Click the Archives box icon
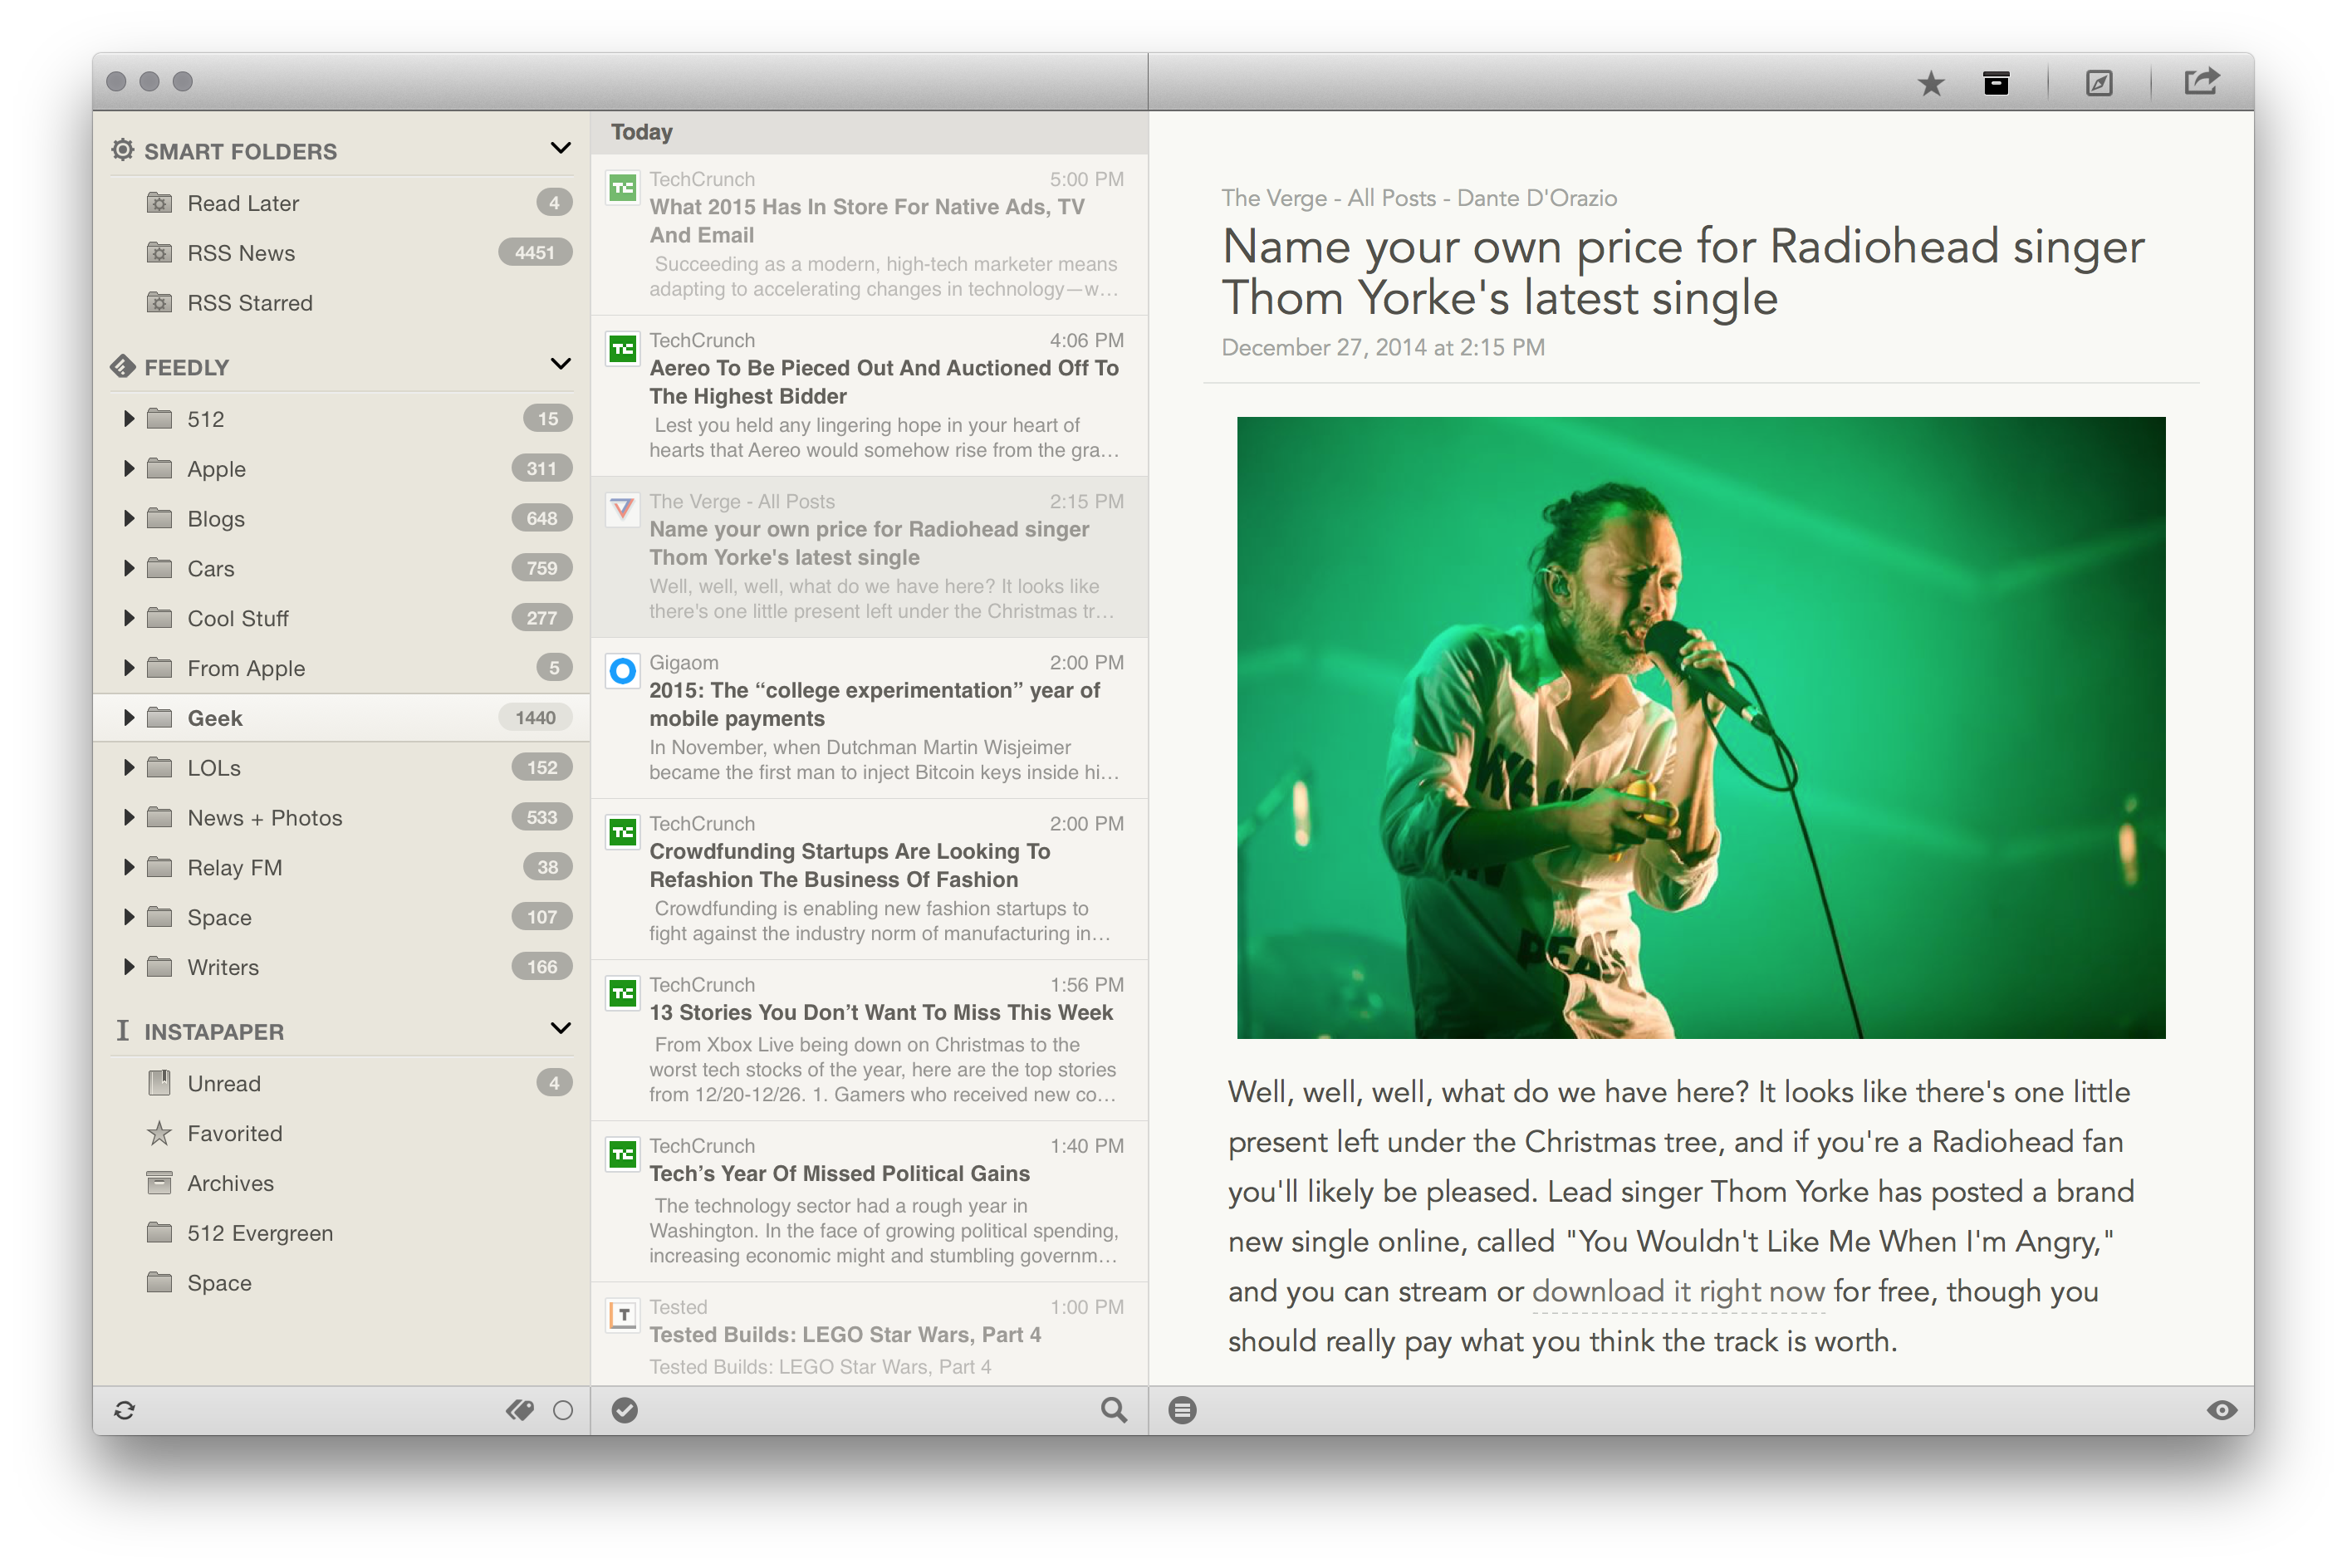This screenshot has width=2347, height=1568. 159,1183
